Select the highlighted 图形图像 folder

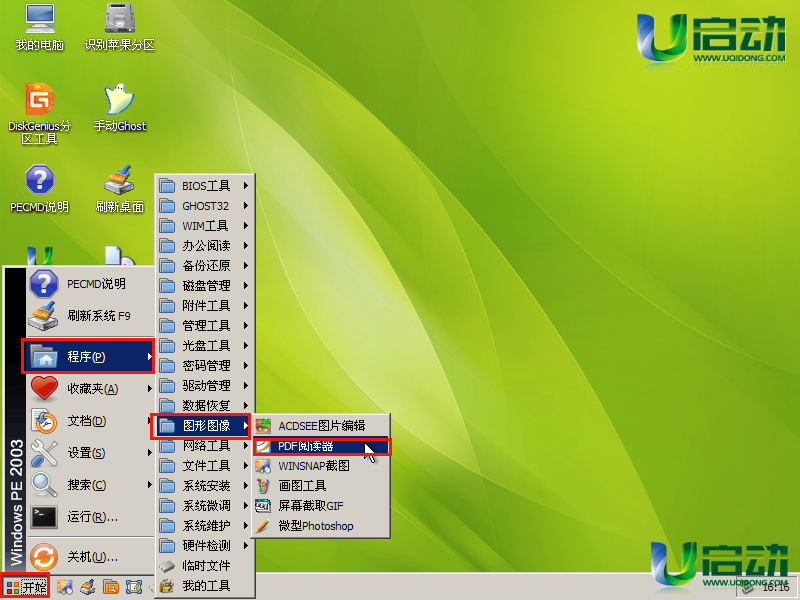pyautogui.click(x=202, y=426)
